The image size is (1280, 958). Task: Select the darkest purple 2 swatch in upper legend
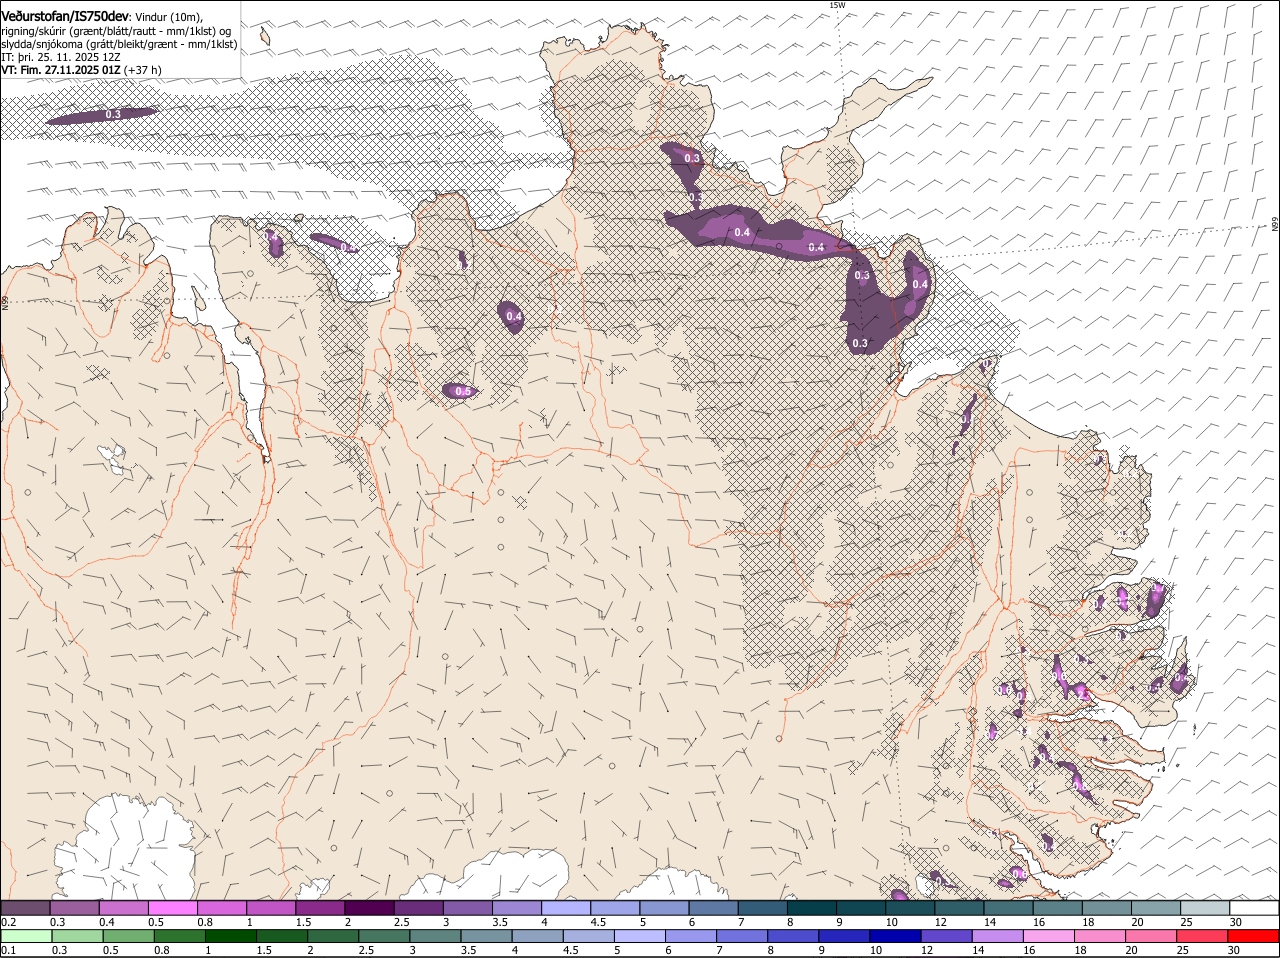(x=369, y=907)
